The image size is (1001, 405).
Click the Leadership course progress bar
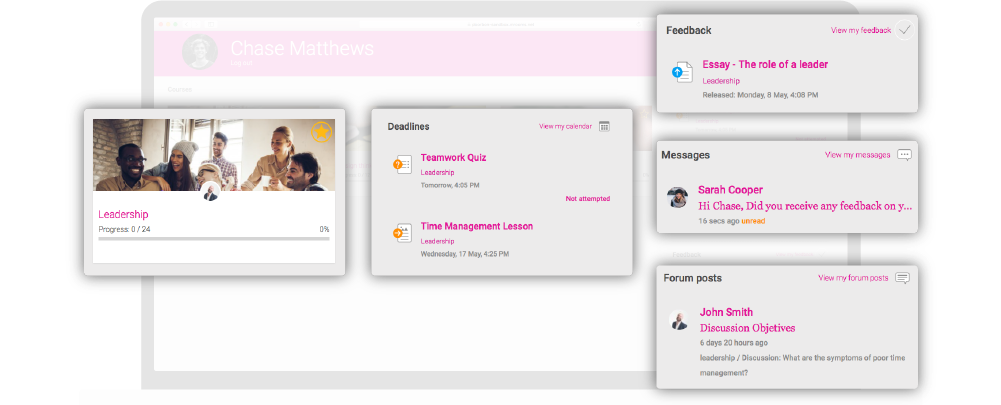coord(213,239)
